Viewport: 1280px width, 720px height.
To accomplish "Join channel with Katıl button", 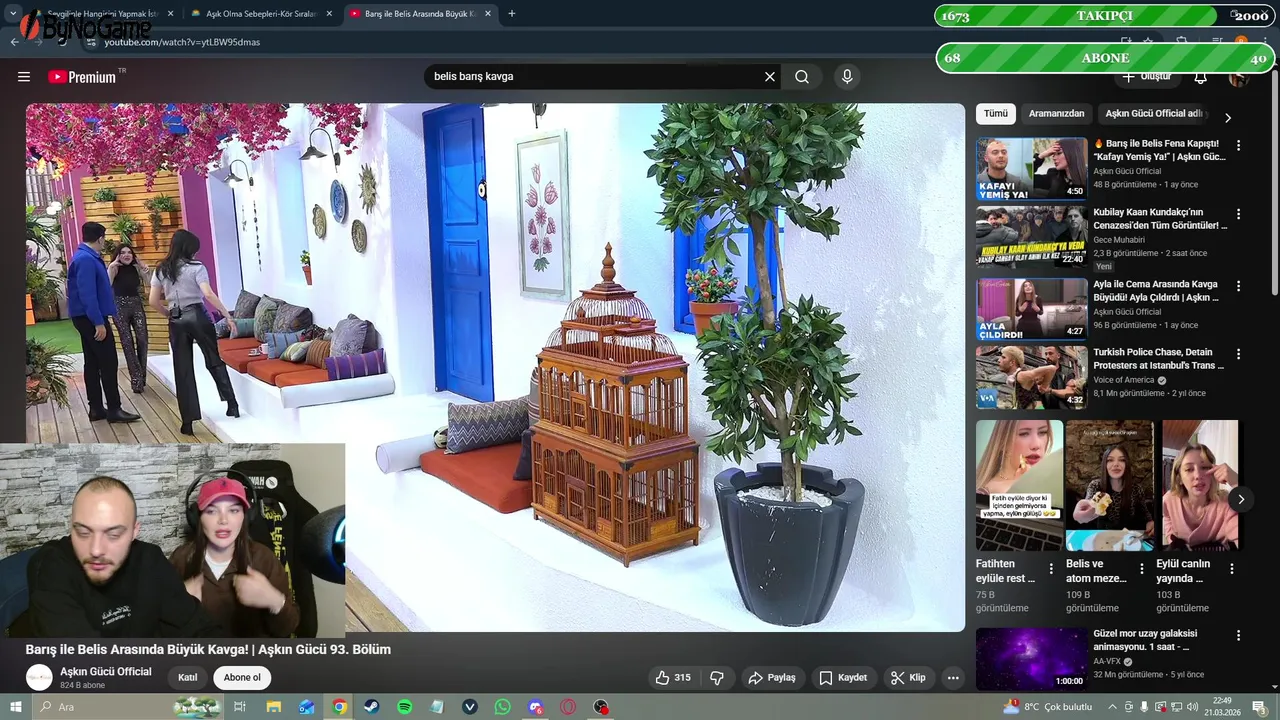I will (188, 678).
